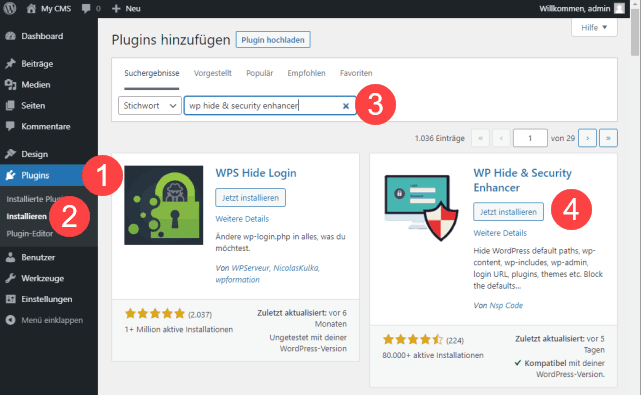The image size is (641, 395).
Task: Click the Beiträge pin icon
Action: tap(10, 63)
